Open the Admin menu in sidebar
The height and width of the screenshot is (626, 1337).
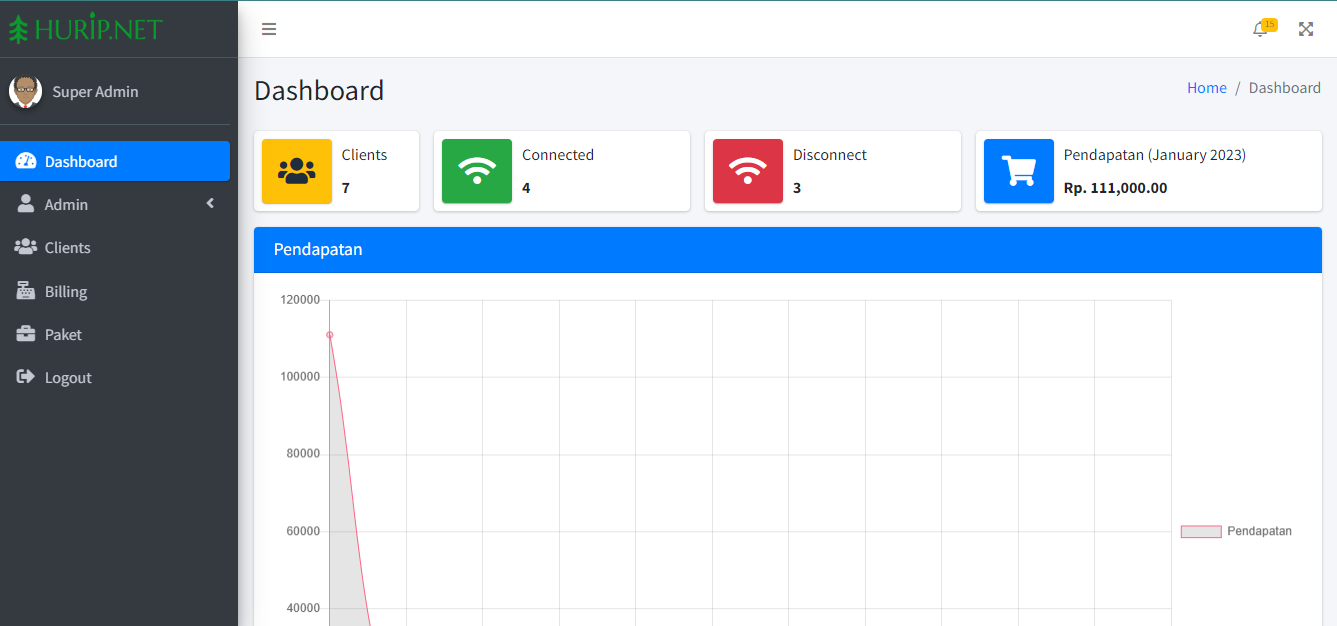pos(67,204)
